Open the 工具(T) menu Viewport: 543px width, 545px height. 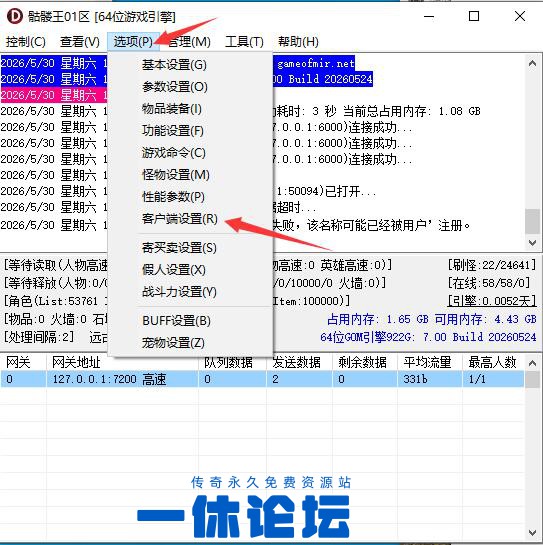pyautogui.click(x=244, y=42)
